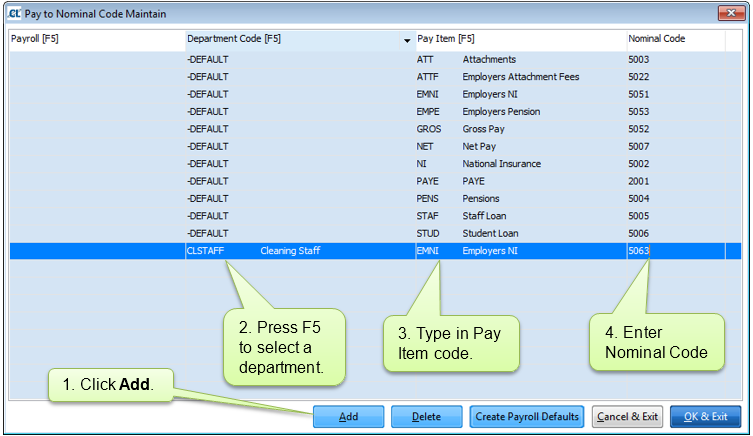Choose Cancel & Exit
This screenshot has height=436, width=753.
[x=626, y=416]
